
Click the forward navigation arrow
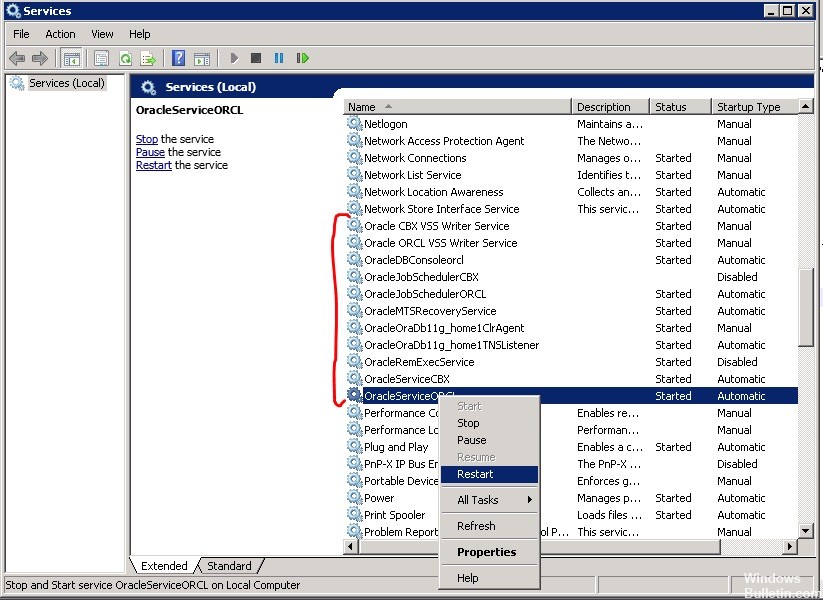point(40,58)
